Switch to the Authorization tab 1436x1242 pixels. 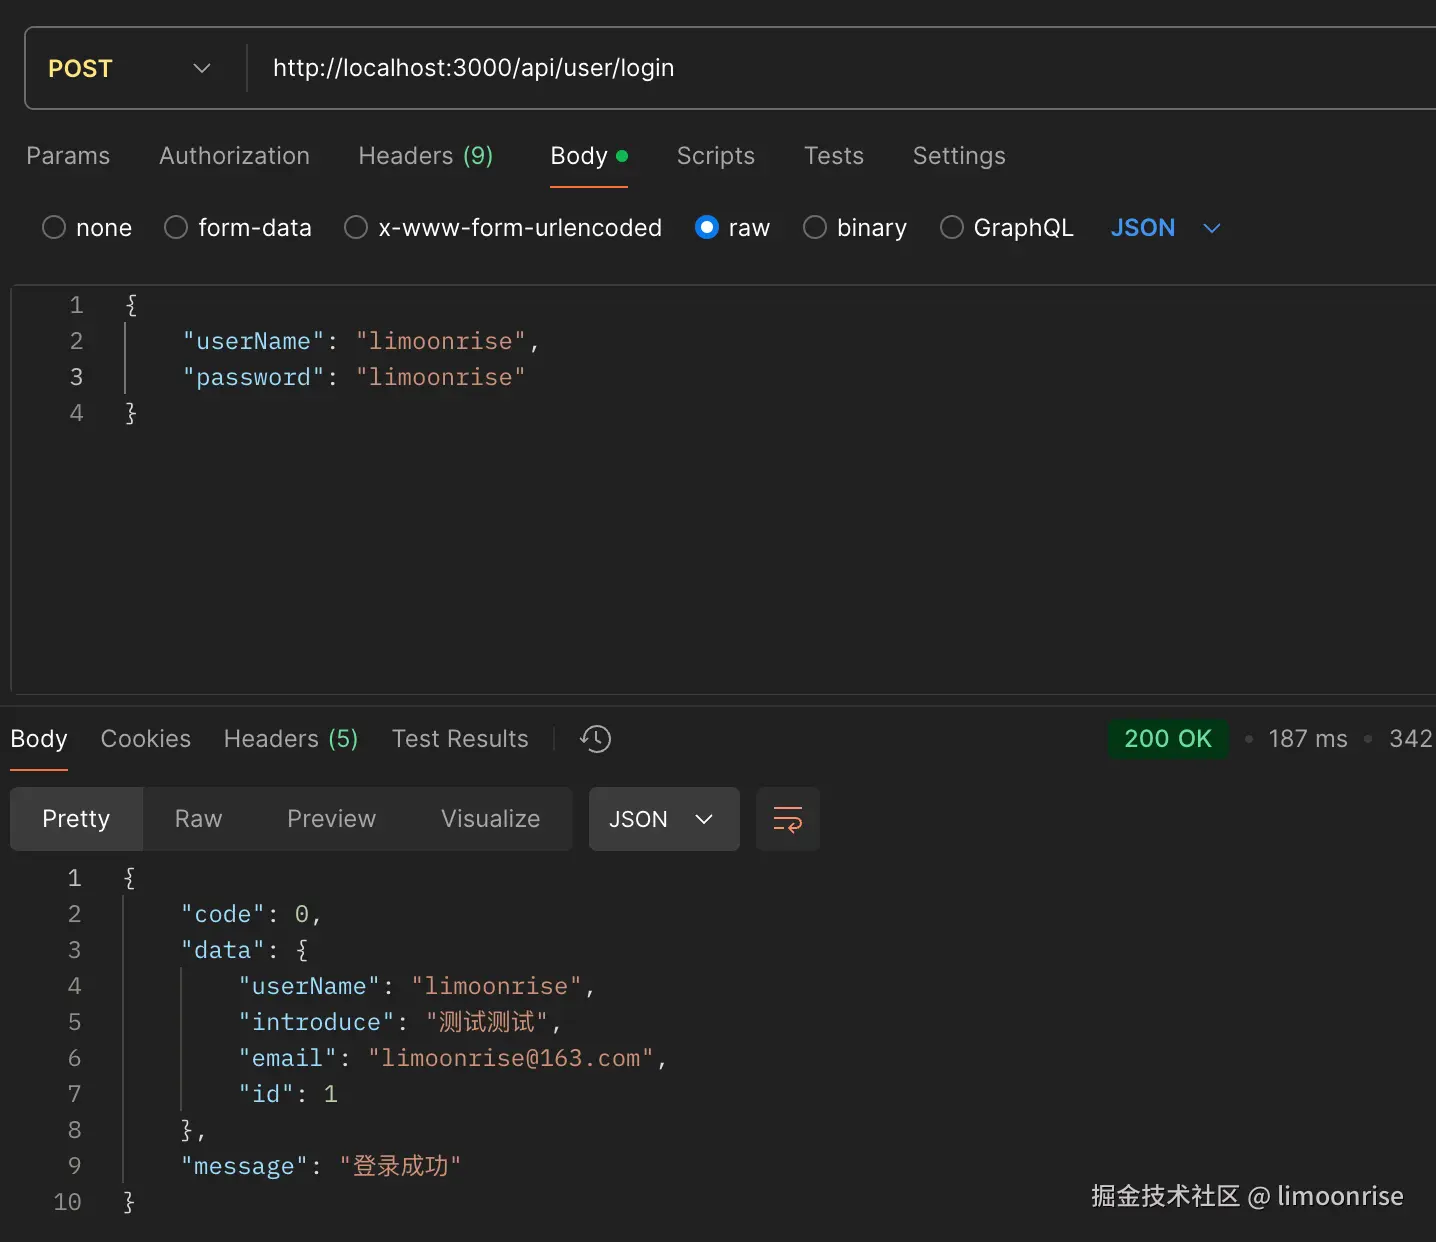(234, 156)
